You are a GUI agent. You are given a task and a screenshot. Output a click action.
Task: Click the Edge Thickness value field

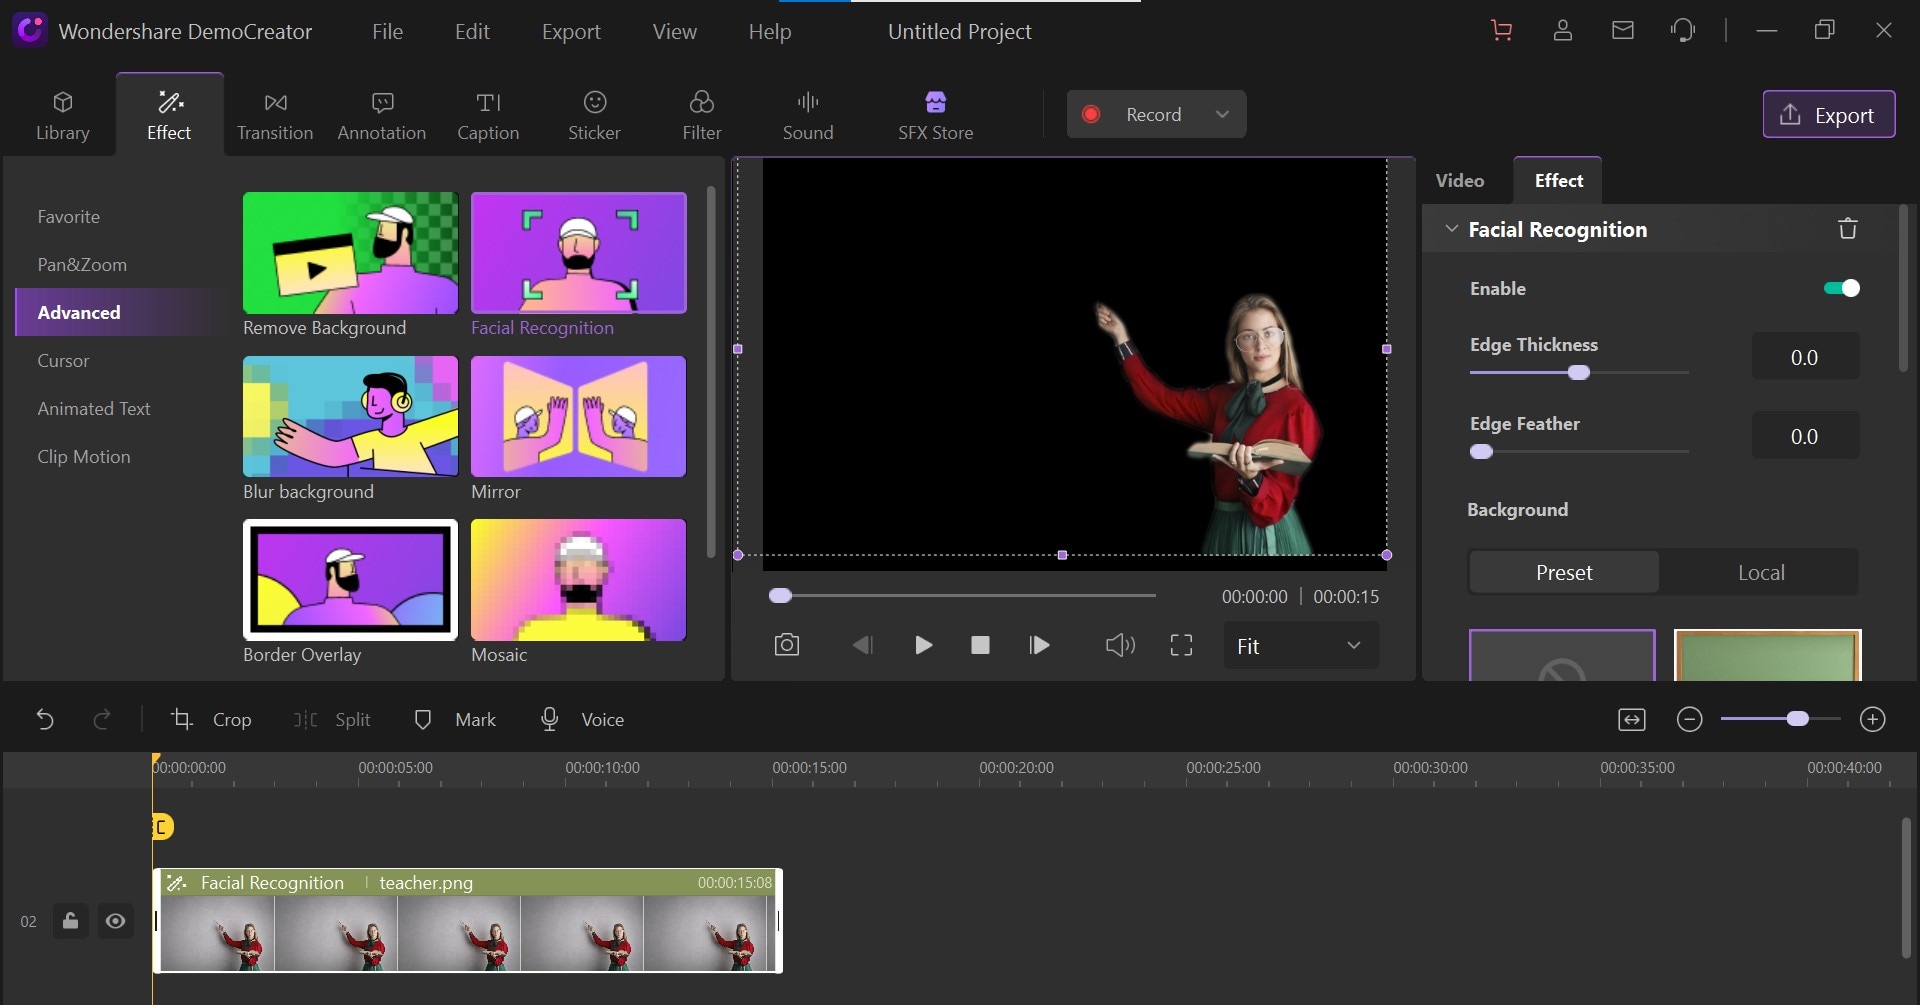(1805, 357)
